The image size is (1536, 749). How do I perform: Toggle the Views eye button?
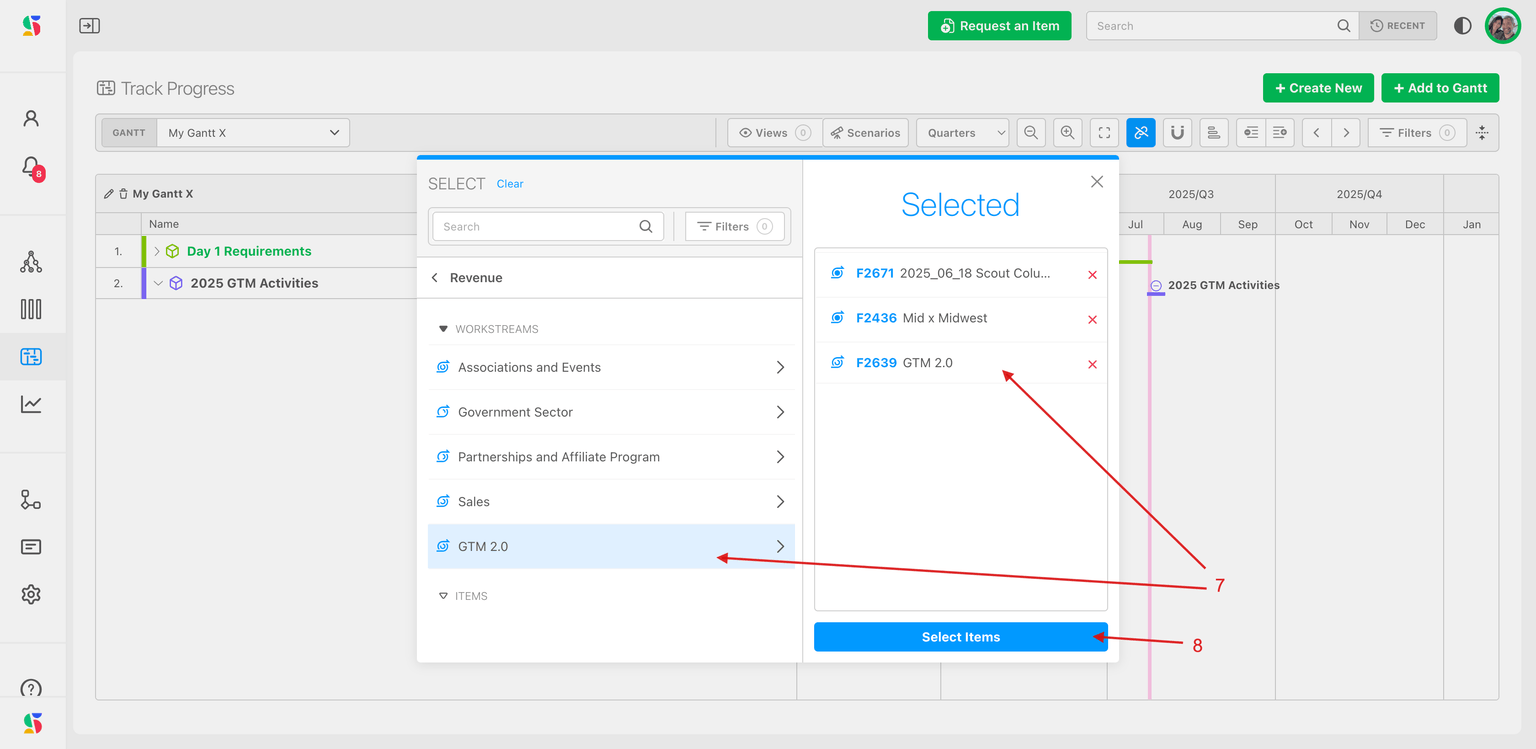pyautogui.click(x=773, y=133)
